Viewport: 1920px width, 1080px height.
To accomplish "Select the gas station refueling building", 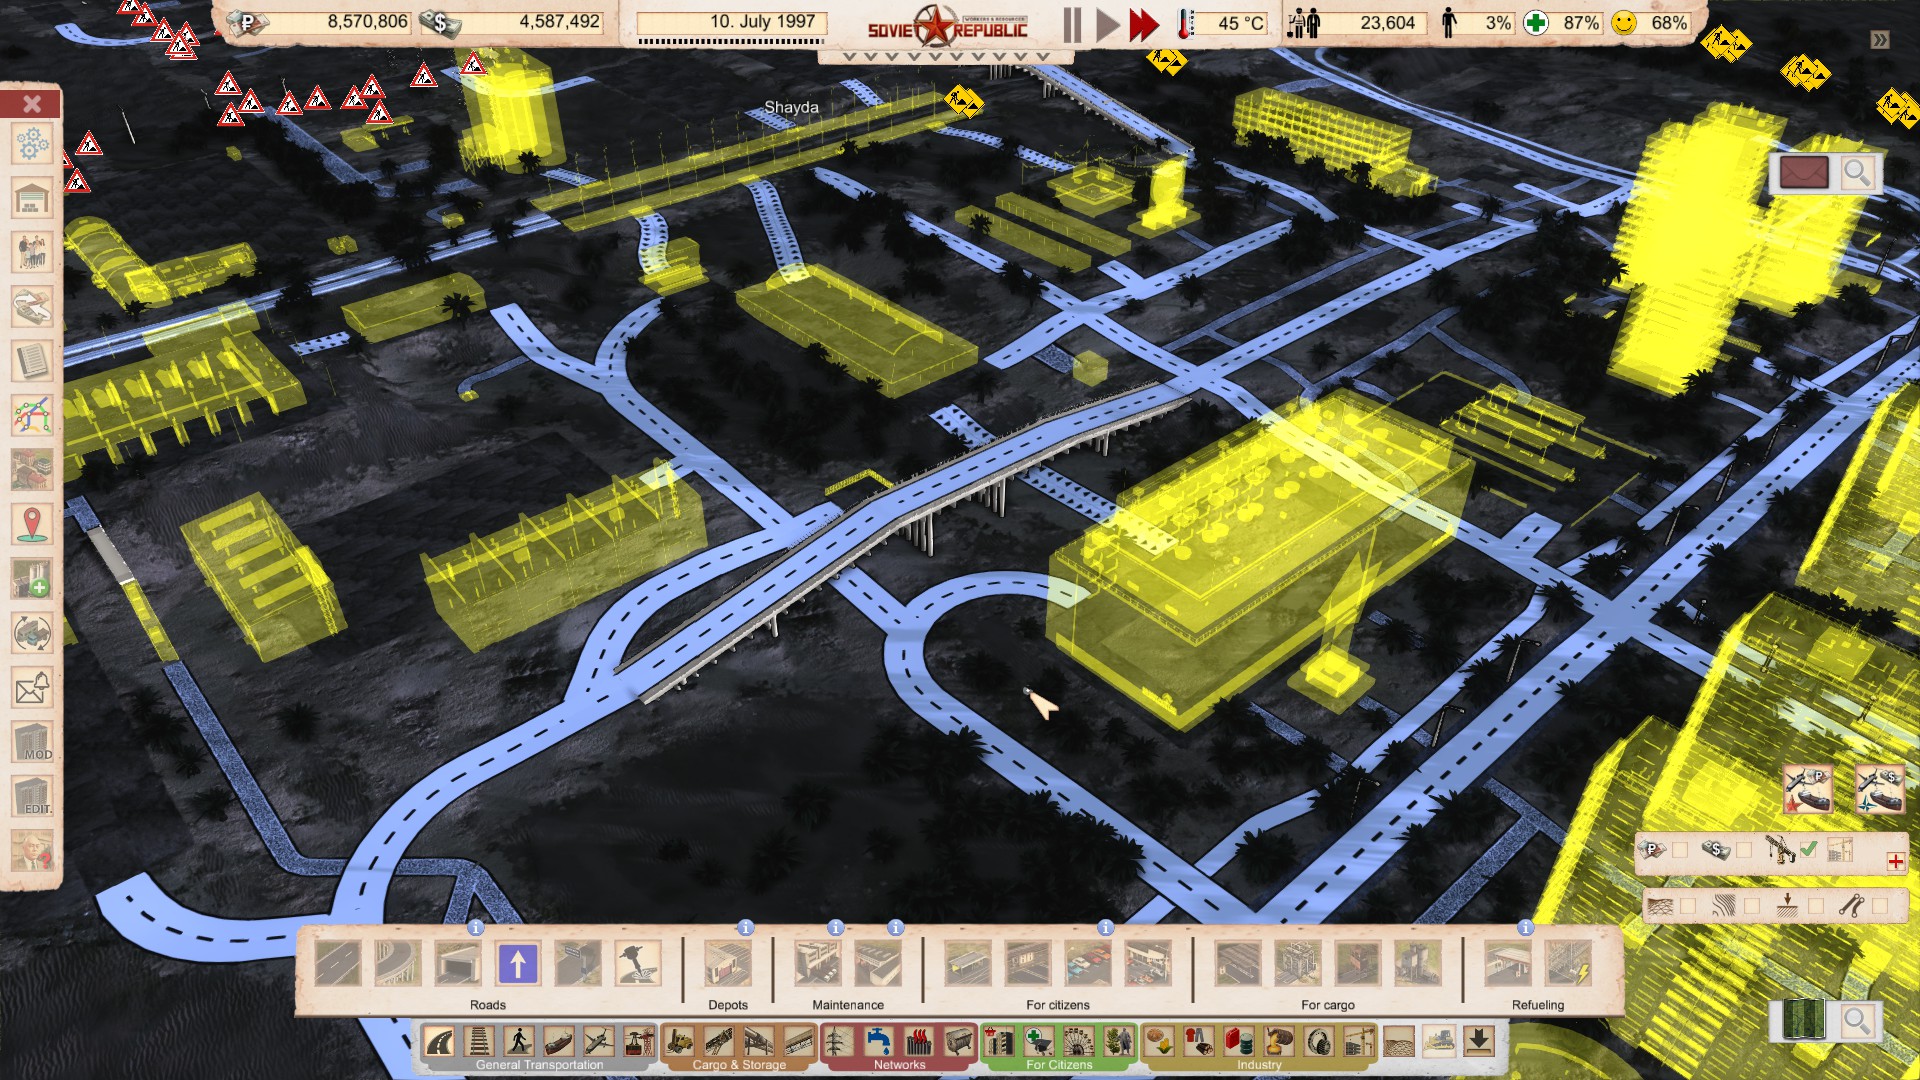I will (1507, 964).
